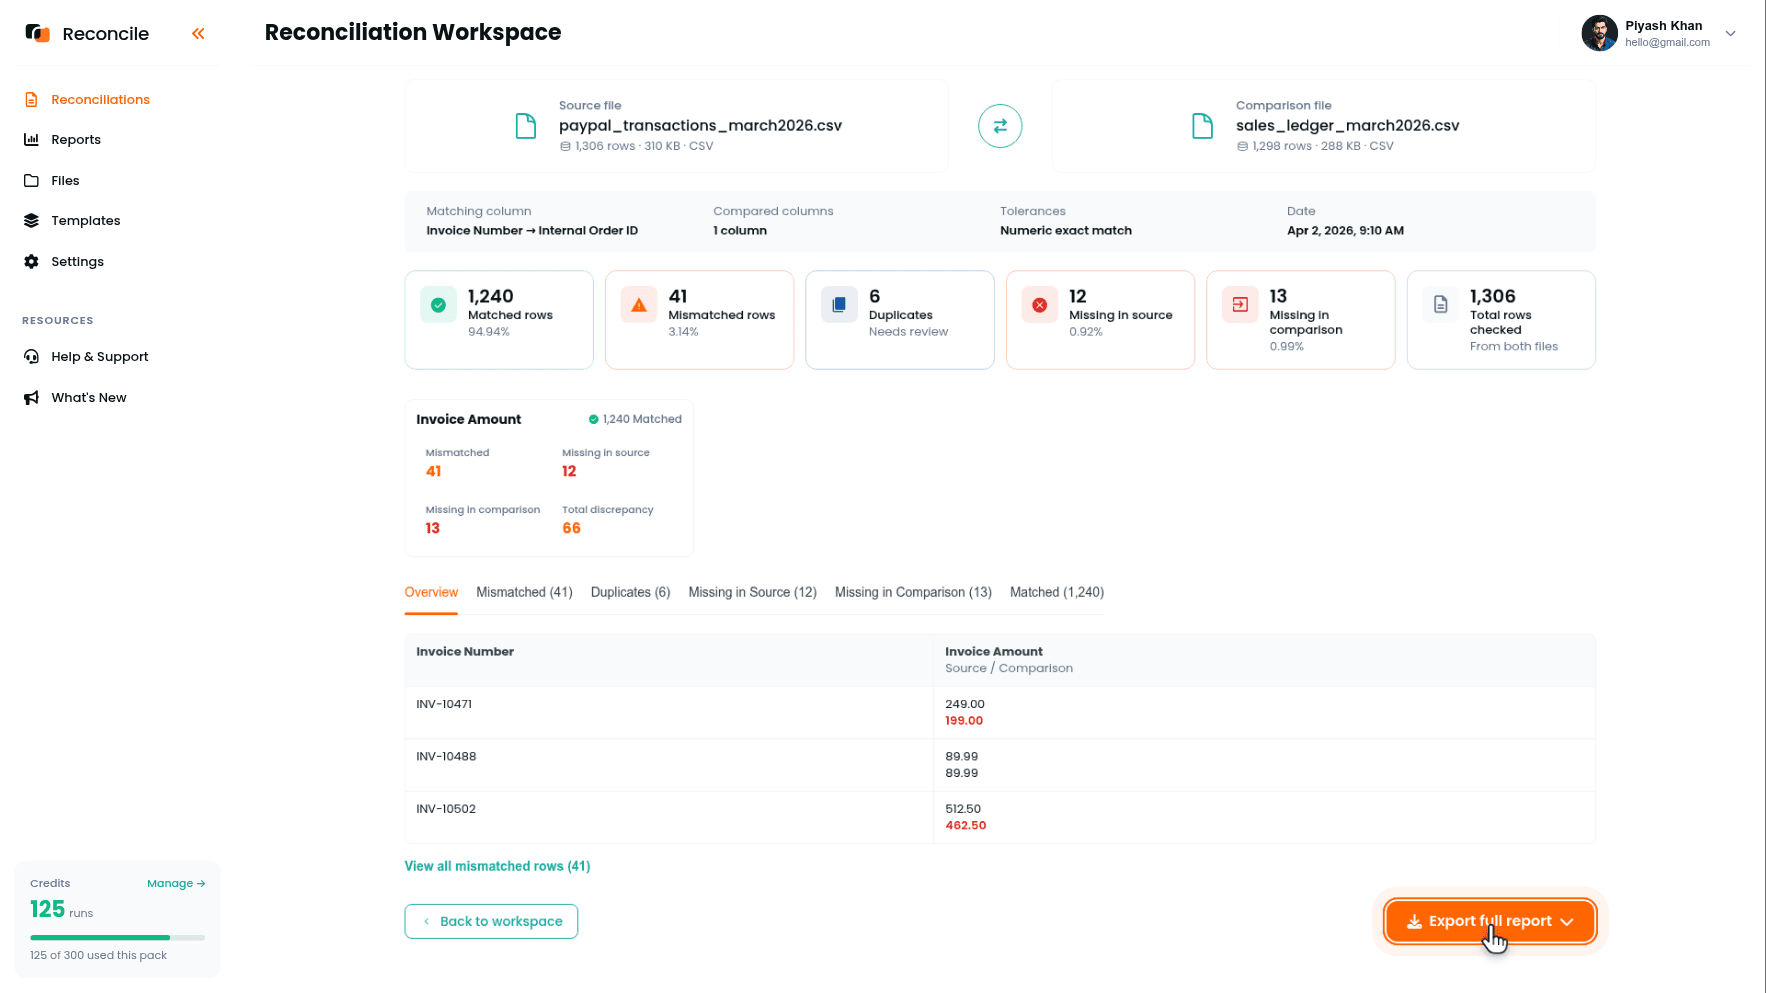Click Invoice Number → Internal Order ID mapping
This screenshot has width=1766, height=993.
point(532,231)
